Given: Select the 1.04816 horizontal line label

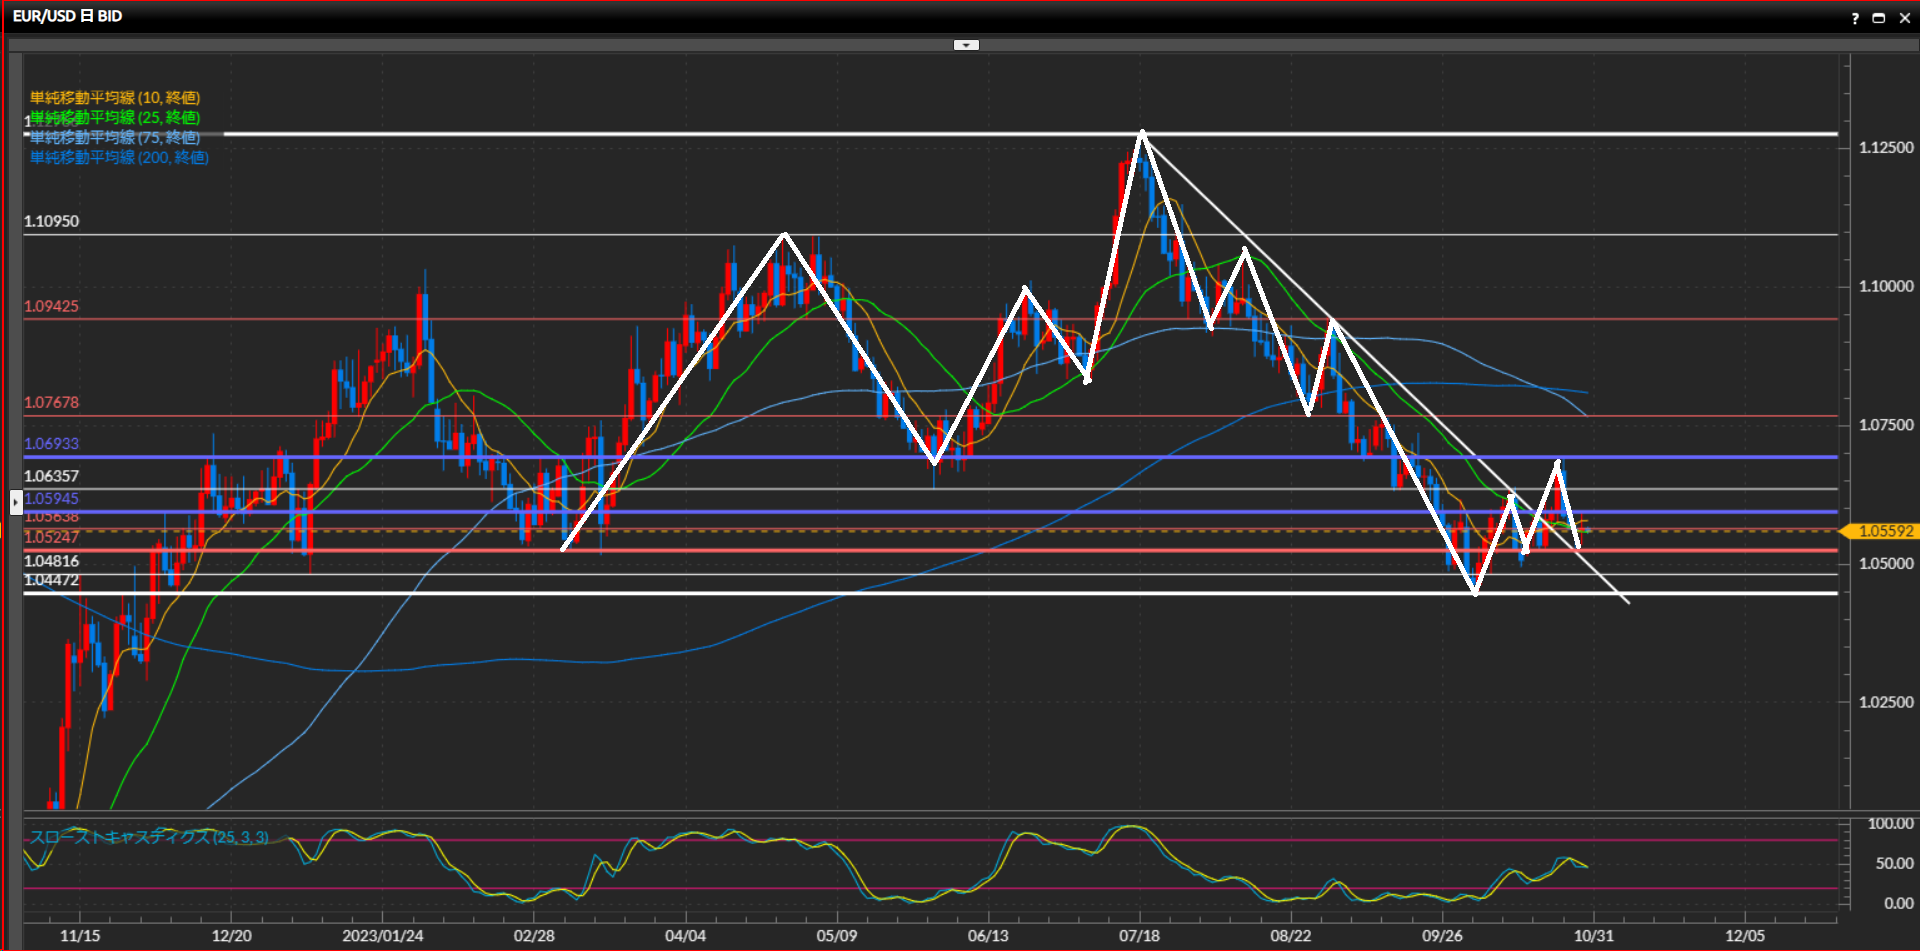Looking at the screenshot, I should point(52,561).
